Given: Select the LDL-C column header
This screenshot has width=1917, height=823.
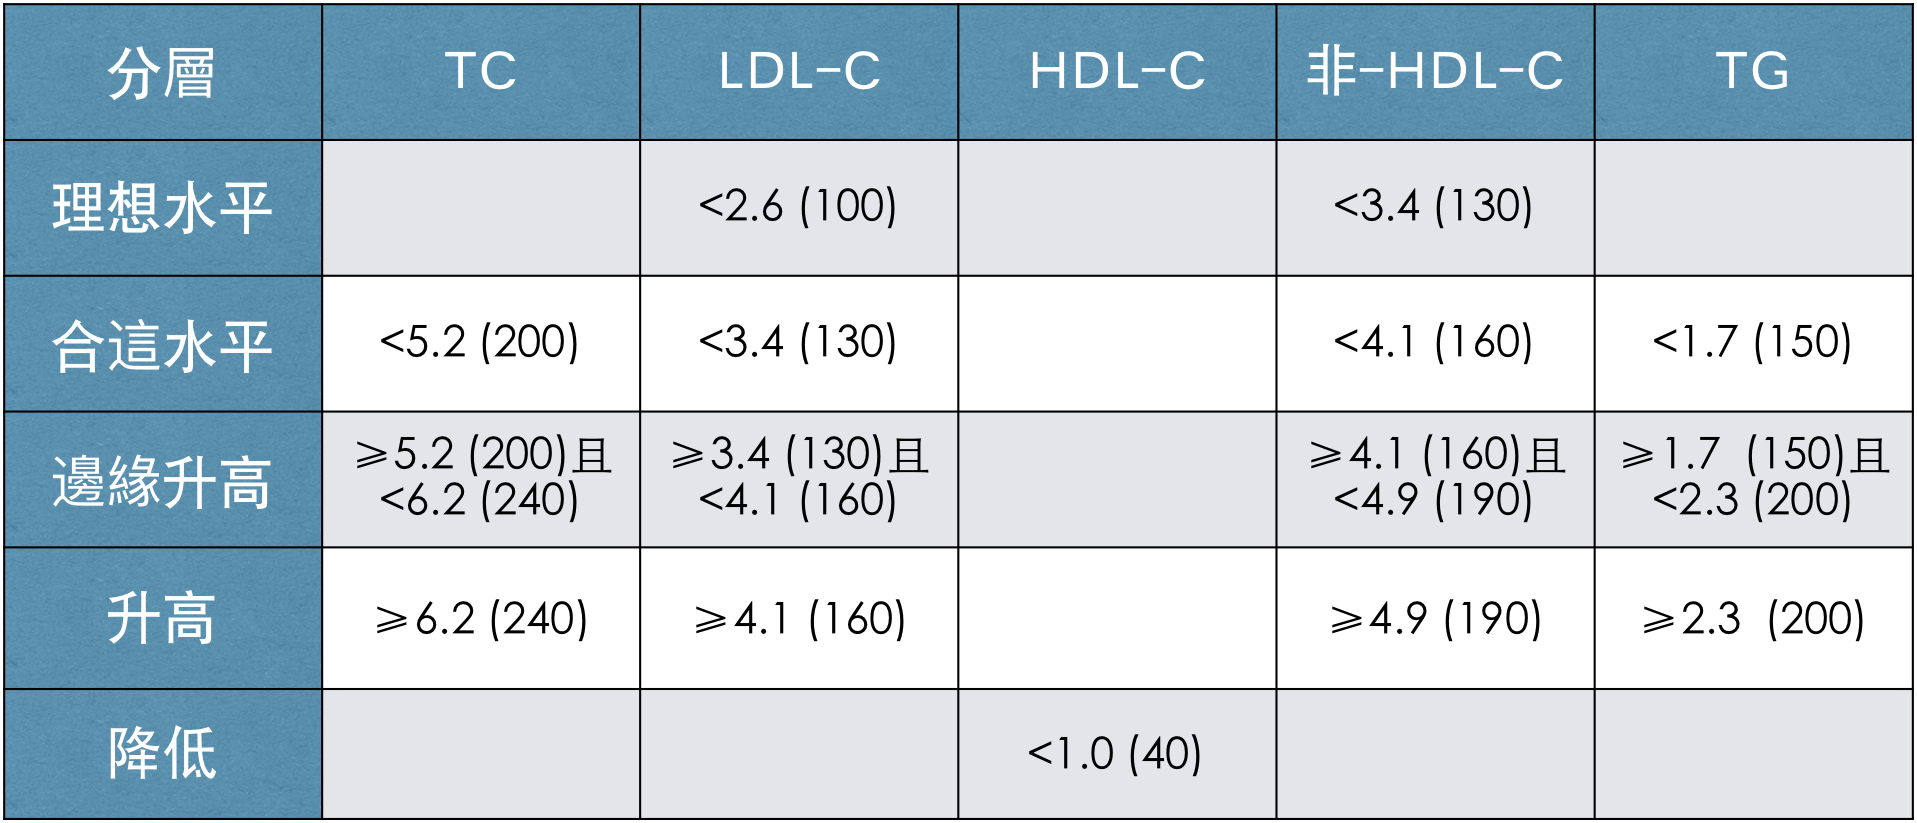Looking at the screenshot, I should pyautogui.click(x=799, y=72).
